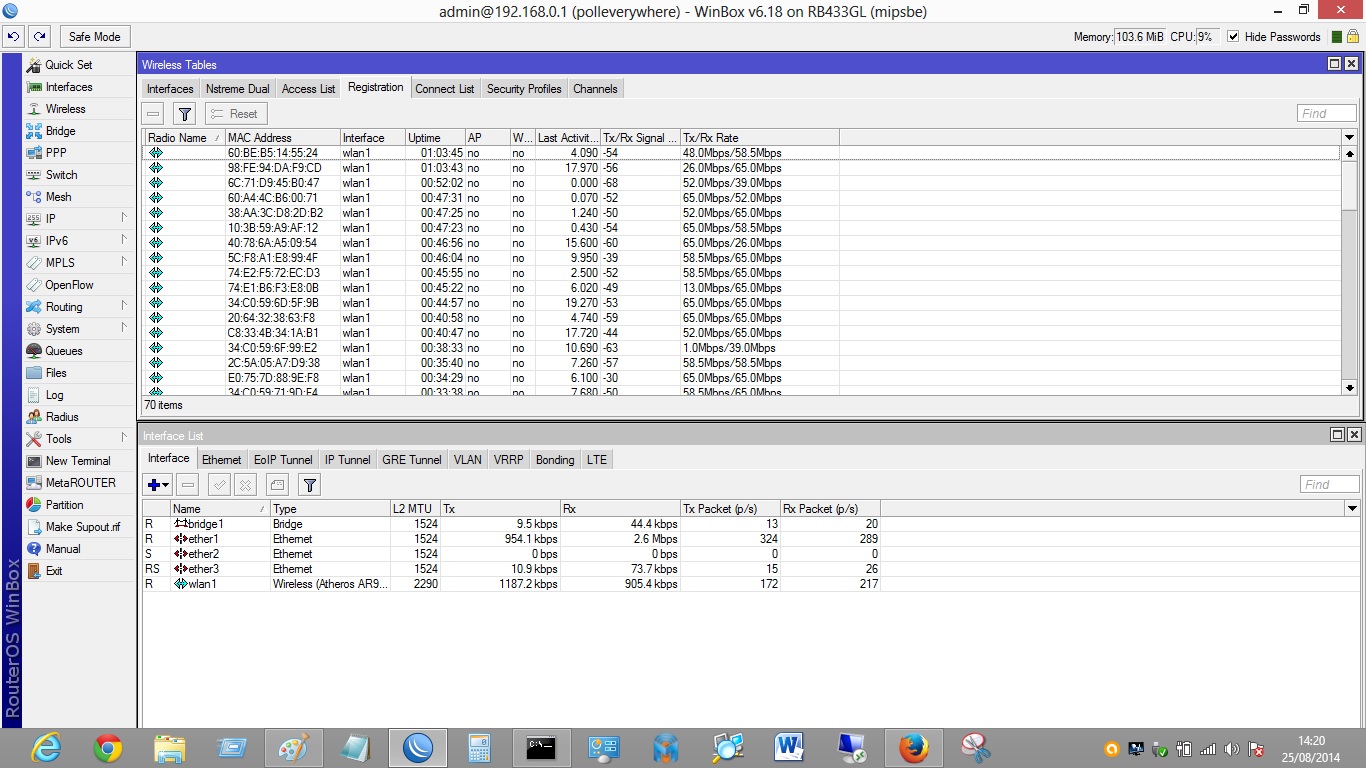This screenshot has height=768, width=1366.
Task: Click the Reset button in Wireless Tables
Action: (234, 114)
